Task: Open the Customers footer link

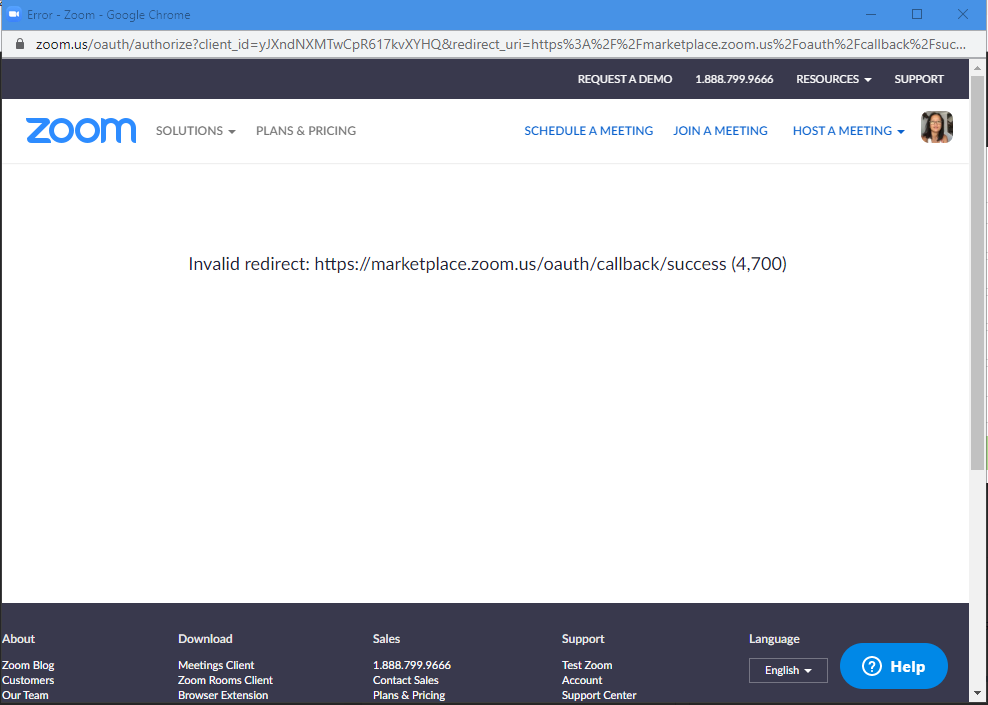Action: (x=28, y=680)
